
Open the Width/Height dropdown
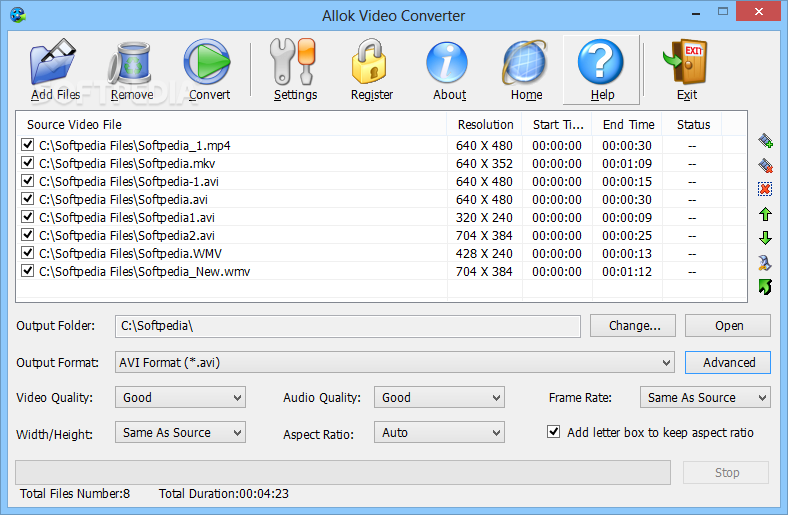180,433
